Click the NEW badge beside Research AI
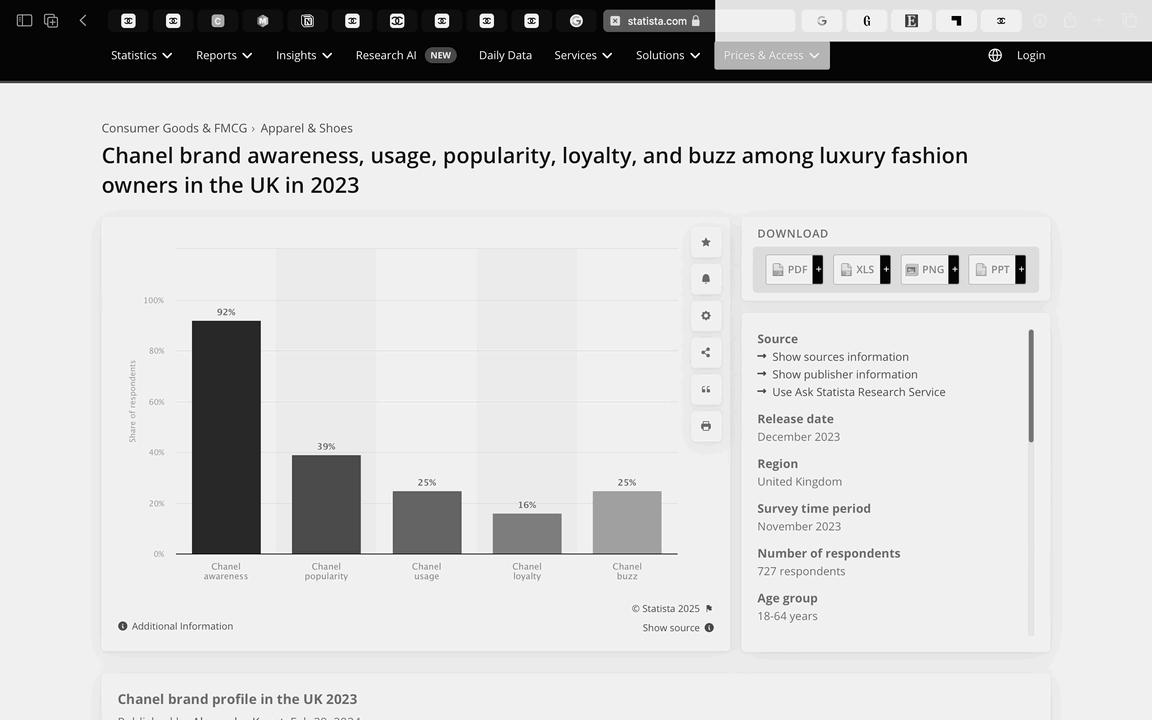Screen dimensions: 1152x720 click(441, 55)
